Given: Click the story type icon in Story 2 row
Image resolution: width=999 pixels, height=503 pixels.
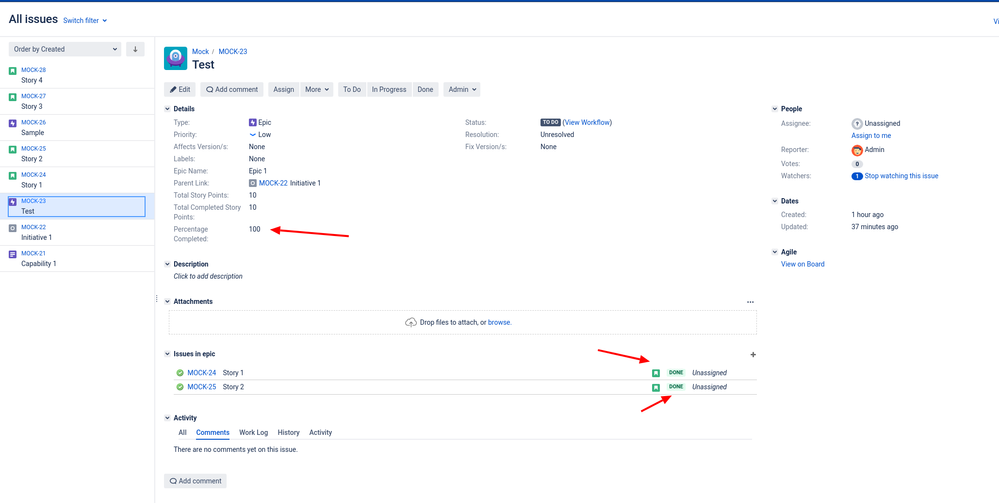Looking at the screenshot, I should [656, 388].
